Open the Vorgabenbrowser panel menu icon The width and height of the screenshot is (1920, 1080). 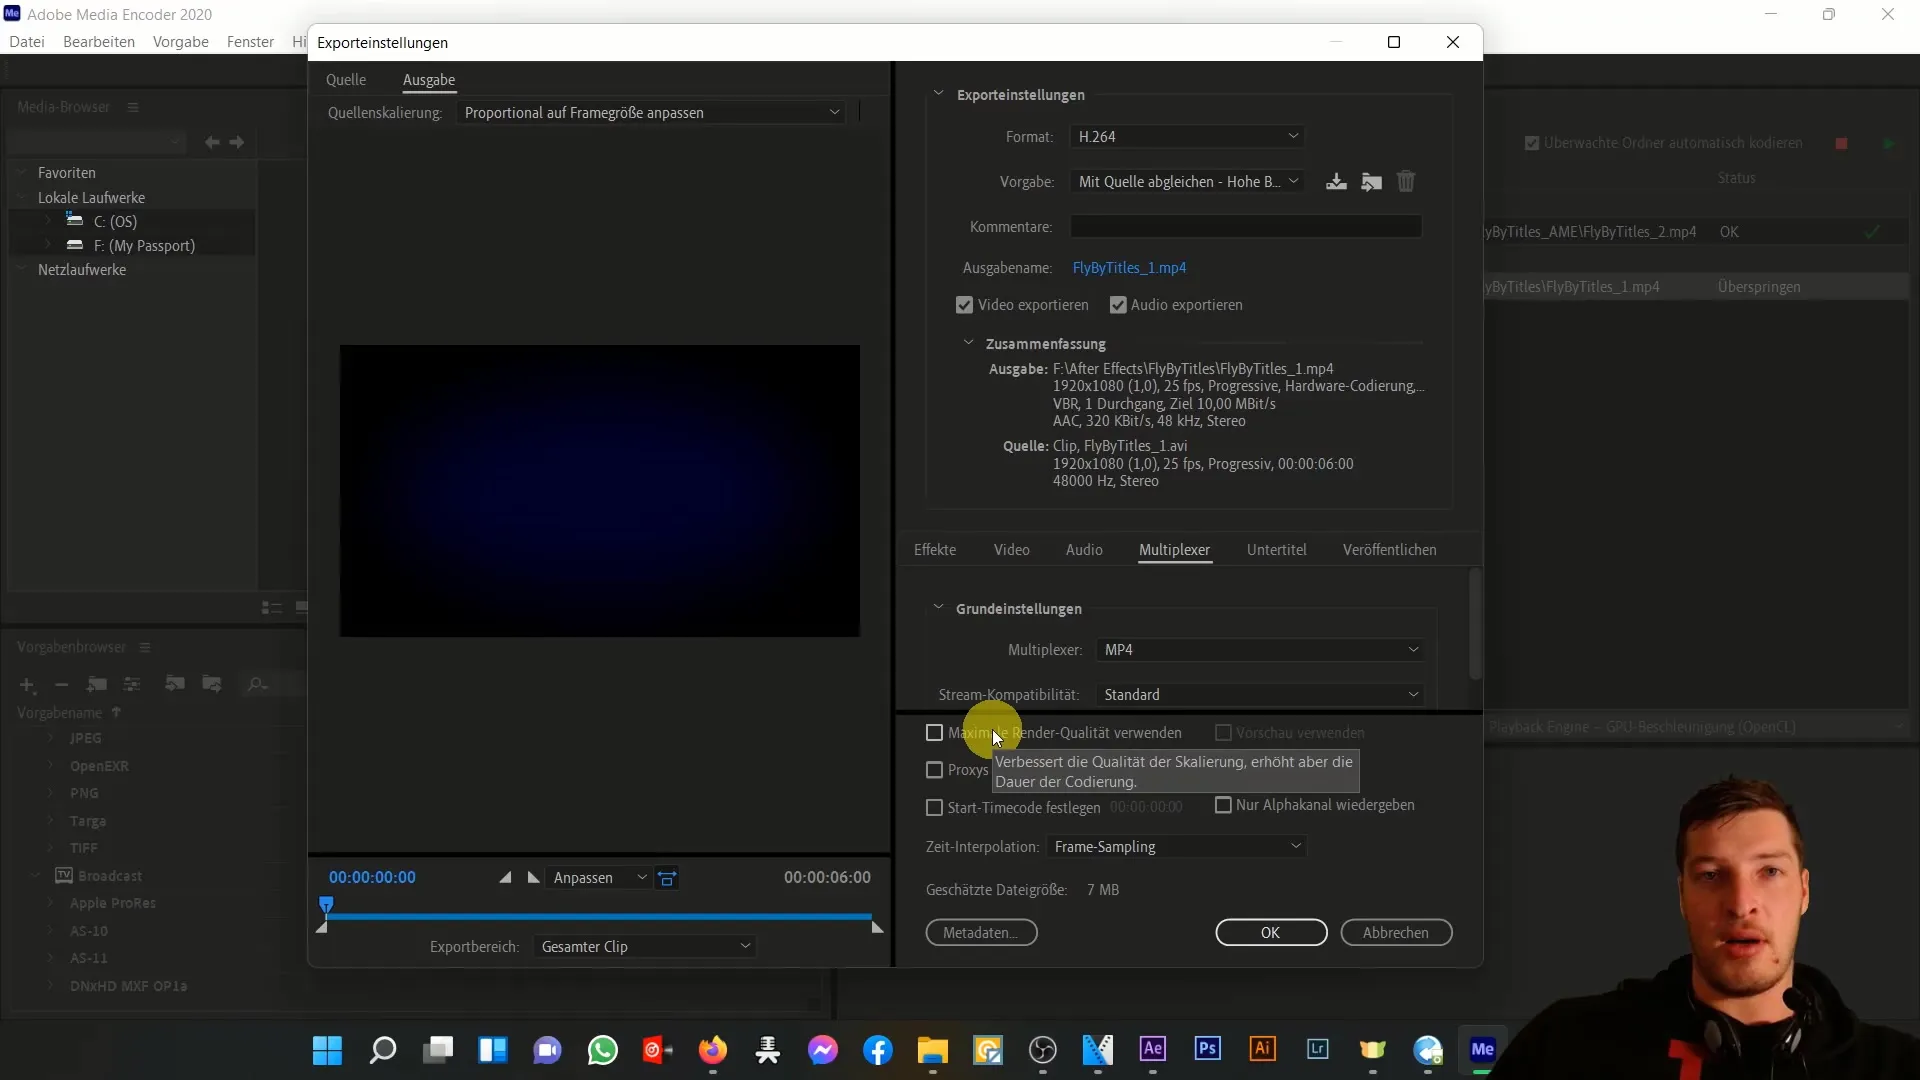pyautogui.click(x=145, y=647)
